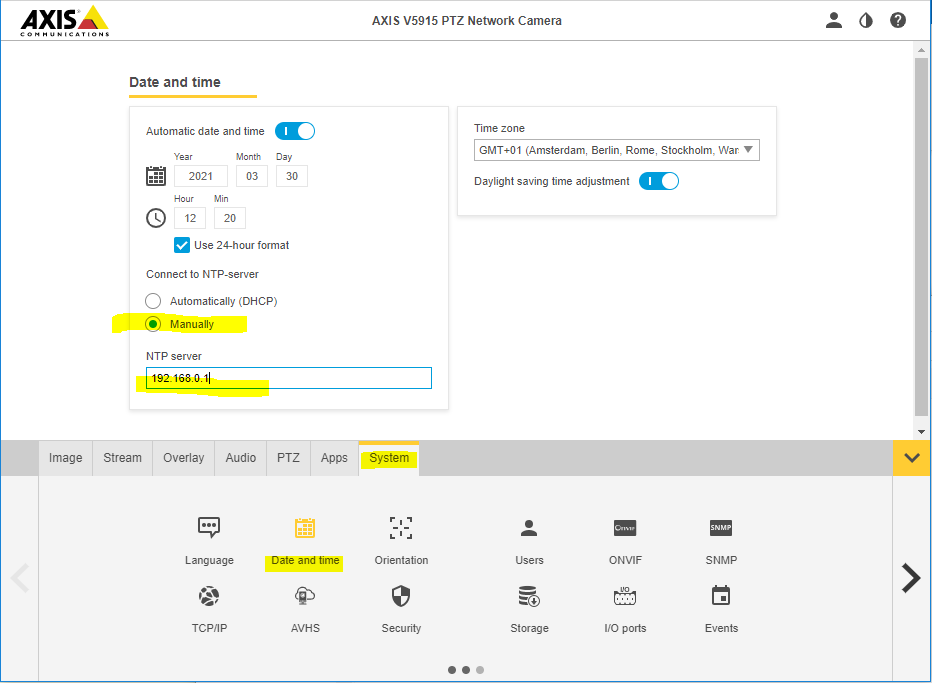Go to next settings page arrow
The height and width of the screenshot is (683, 932).
[x=911, y=578]
